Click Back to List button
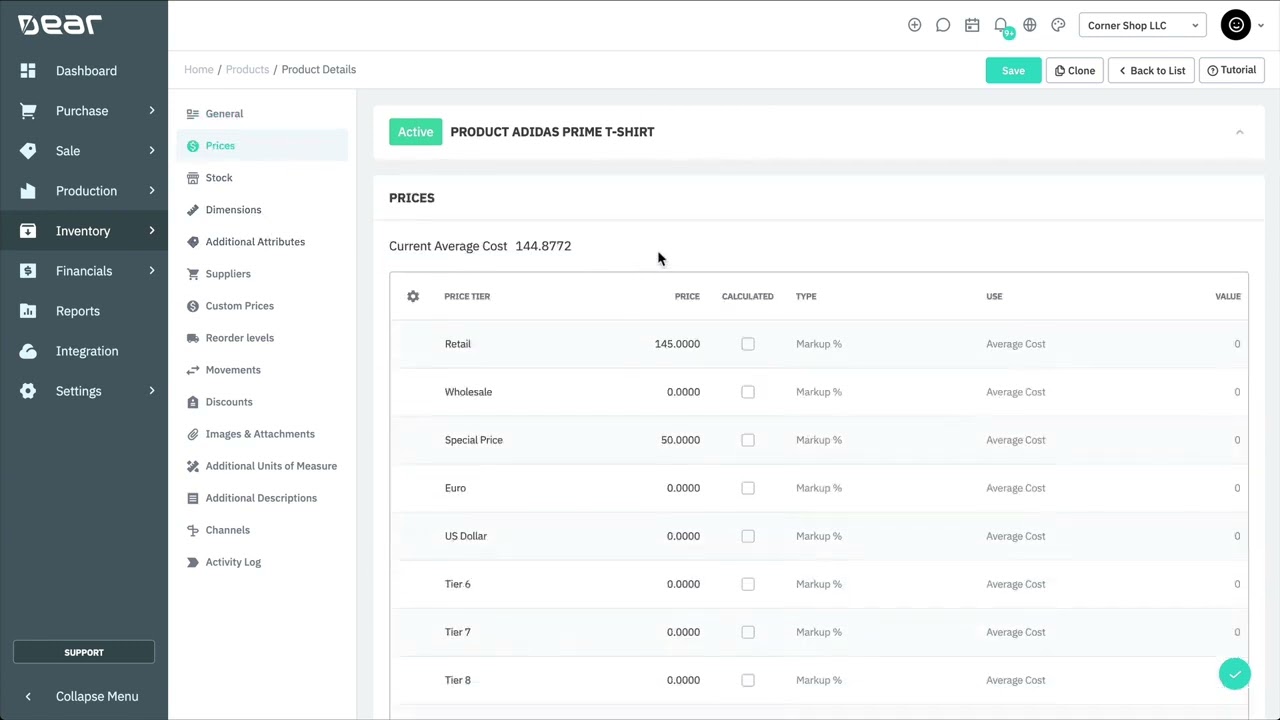The width and height of the screenshot is (1280, 720). point(1151,70)
